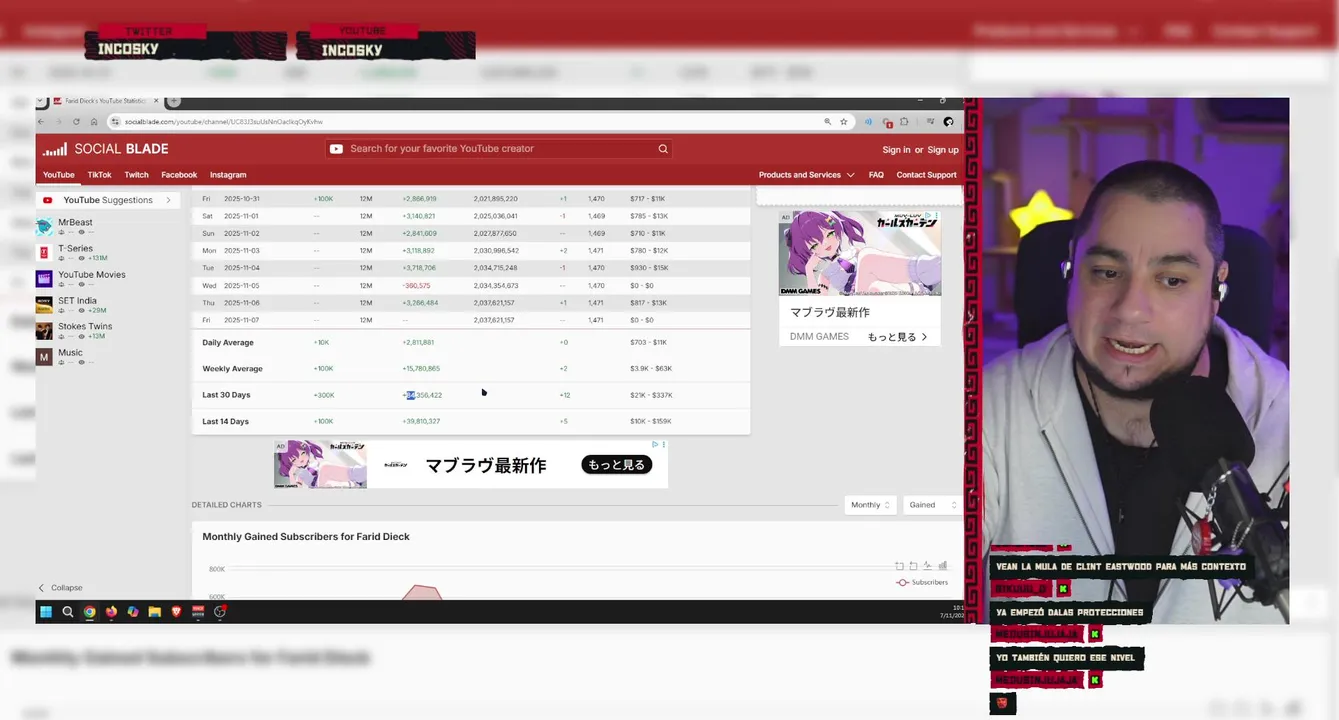The width and height of the screenshot is (1339, 720).
Task: Click the magnifier icon in the creator search field
Action: pyautogui.click(x=663, y=149)
